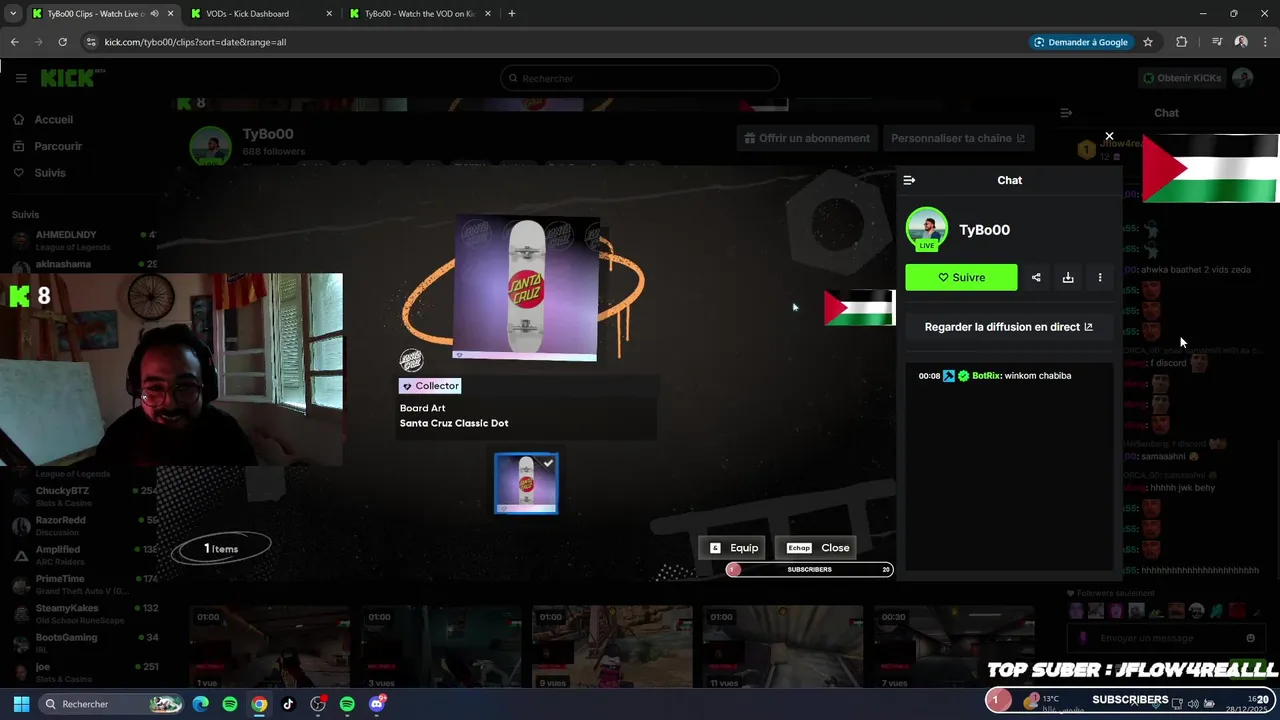Screen dimensions: 1280x720
Task: Switch to the TyBo00 Watch the VOD tab
Action: coord(420,14)
